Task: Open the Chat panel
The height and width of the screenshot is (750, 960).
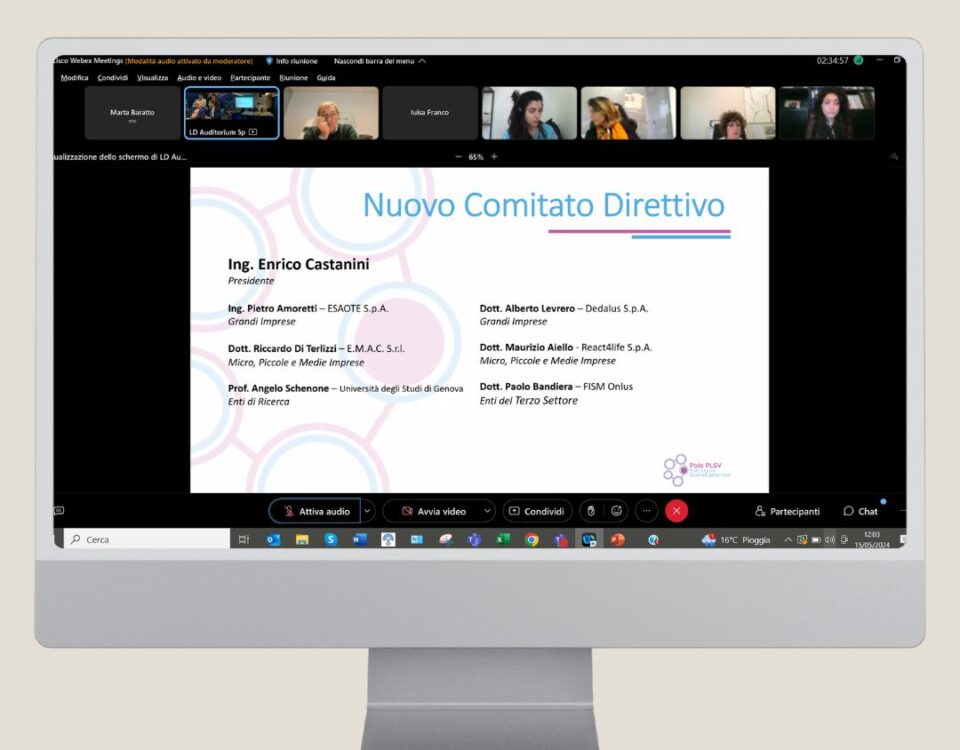Action: point(860,511)
